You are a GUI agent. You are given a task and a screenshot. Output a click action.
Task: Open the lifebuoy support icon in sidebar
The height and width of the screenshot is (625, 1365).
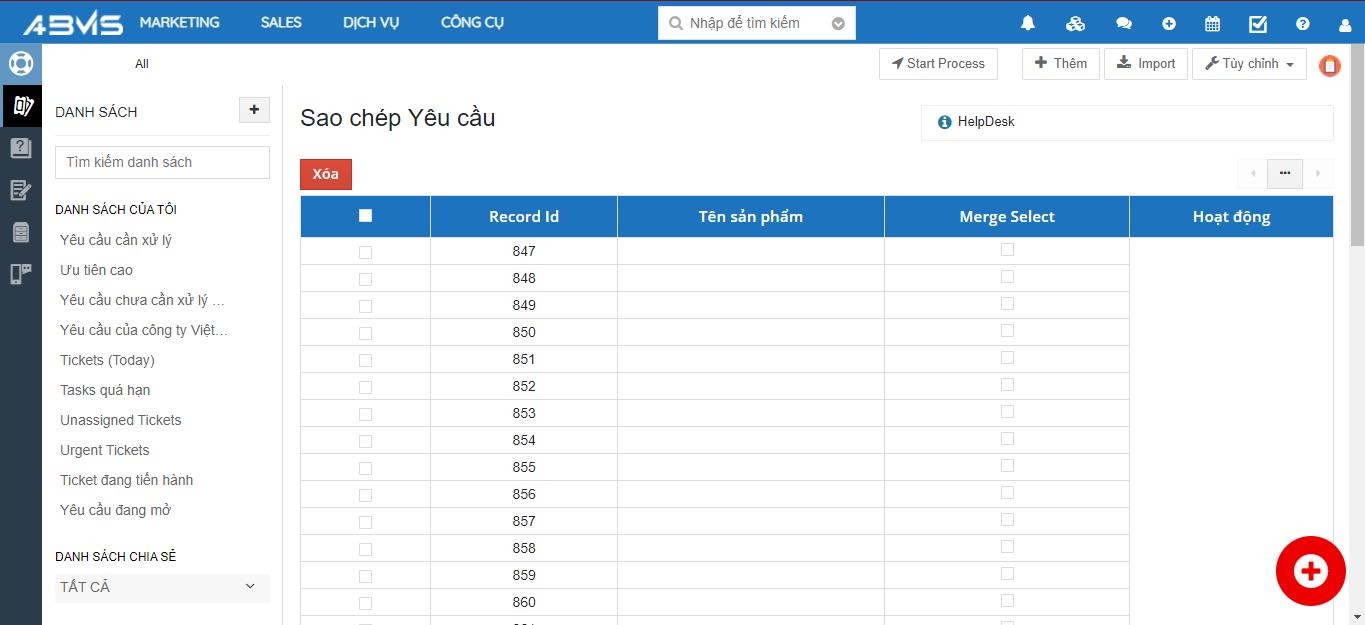tap(21, 64)
